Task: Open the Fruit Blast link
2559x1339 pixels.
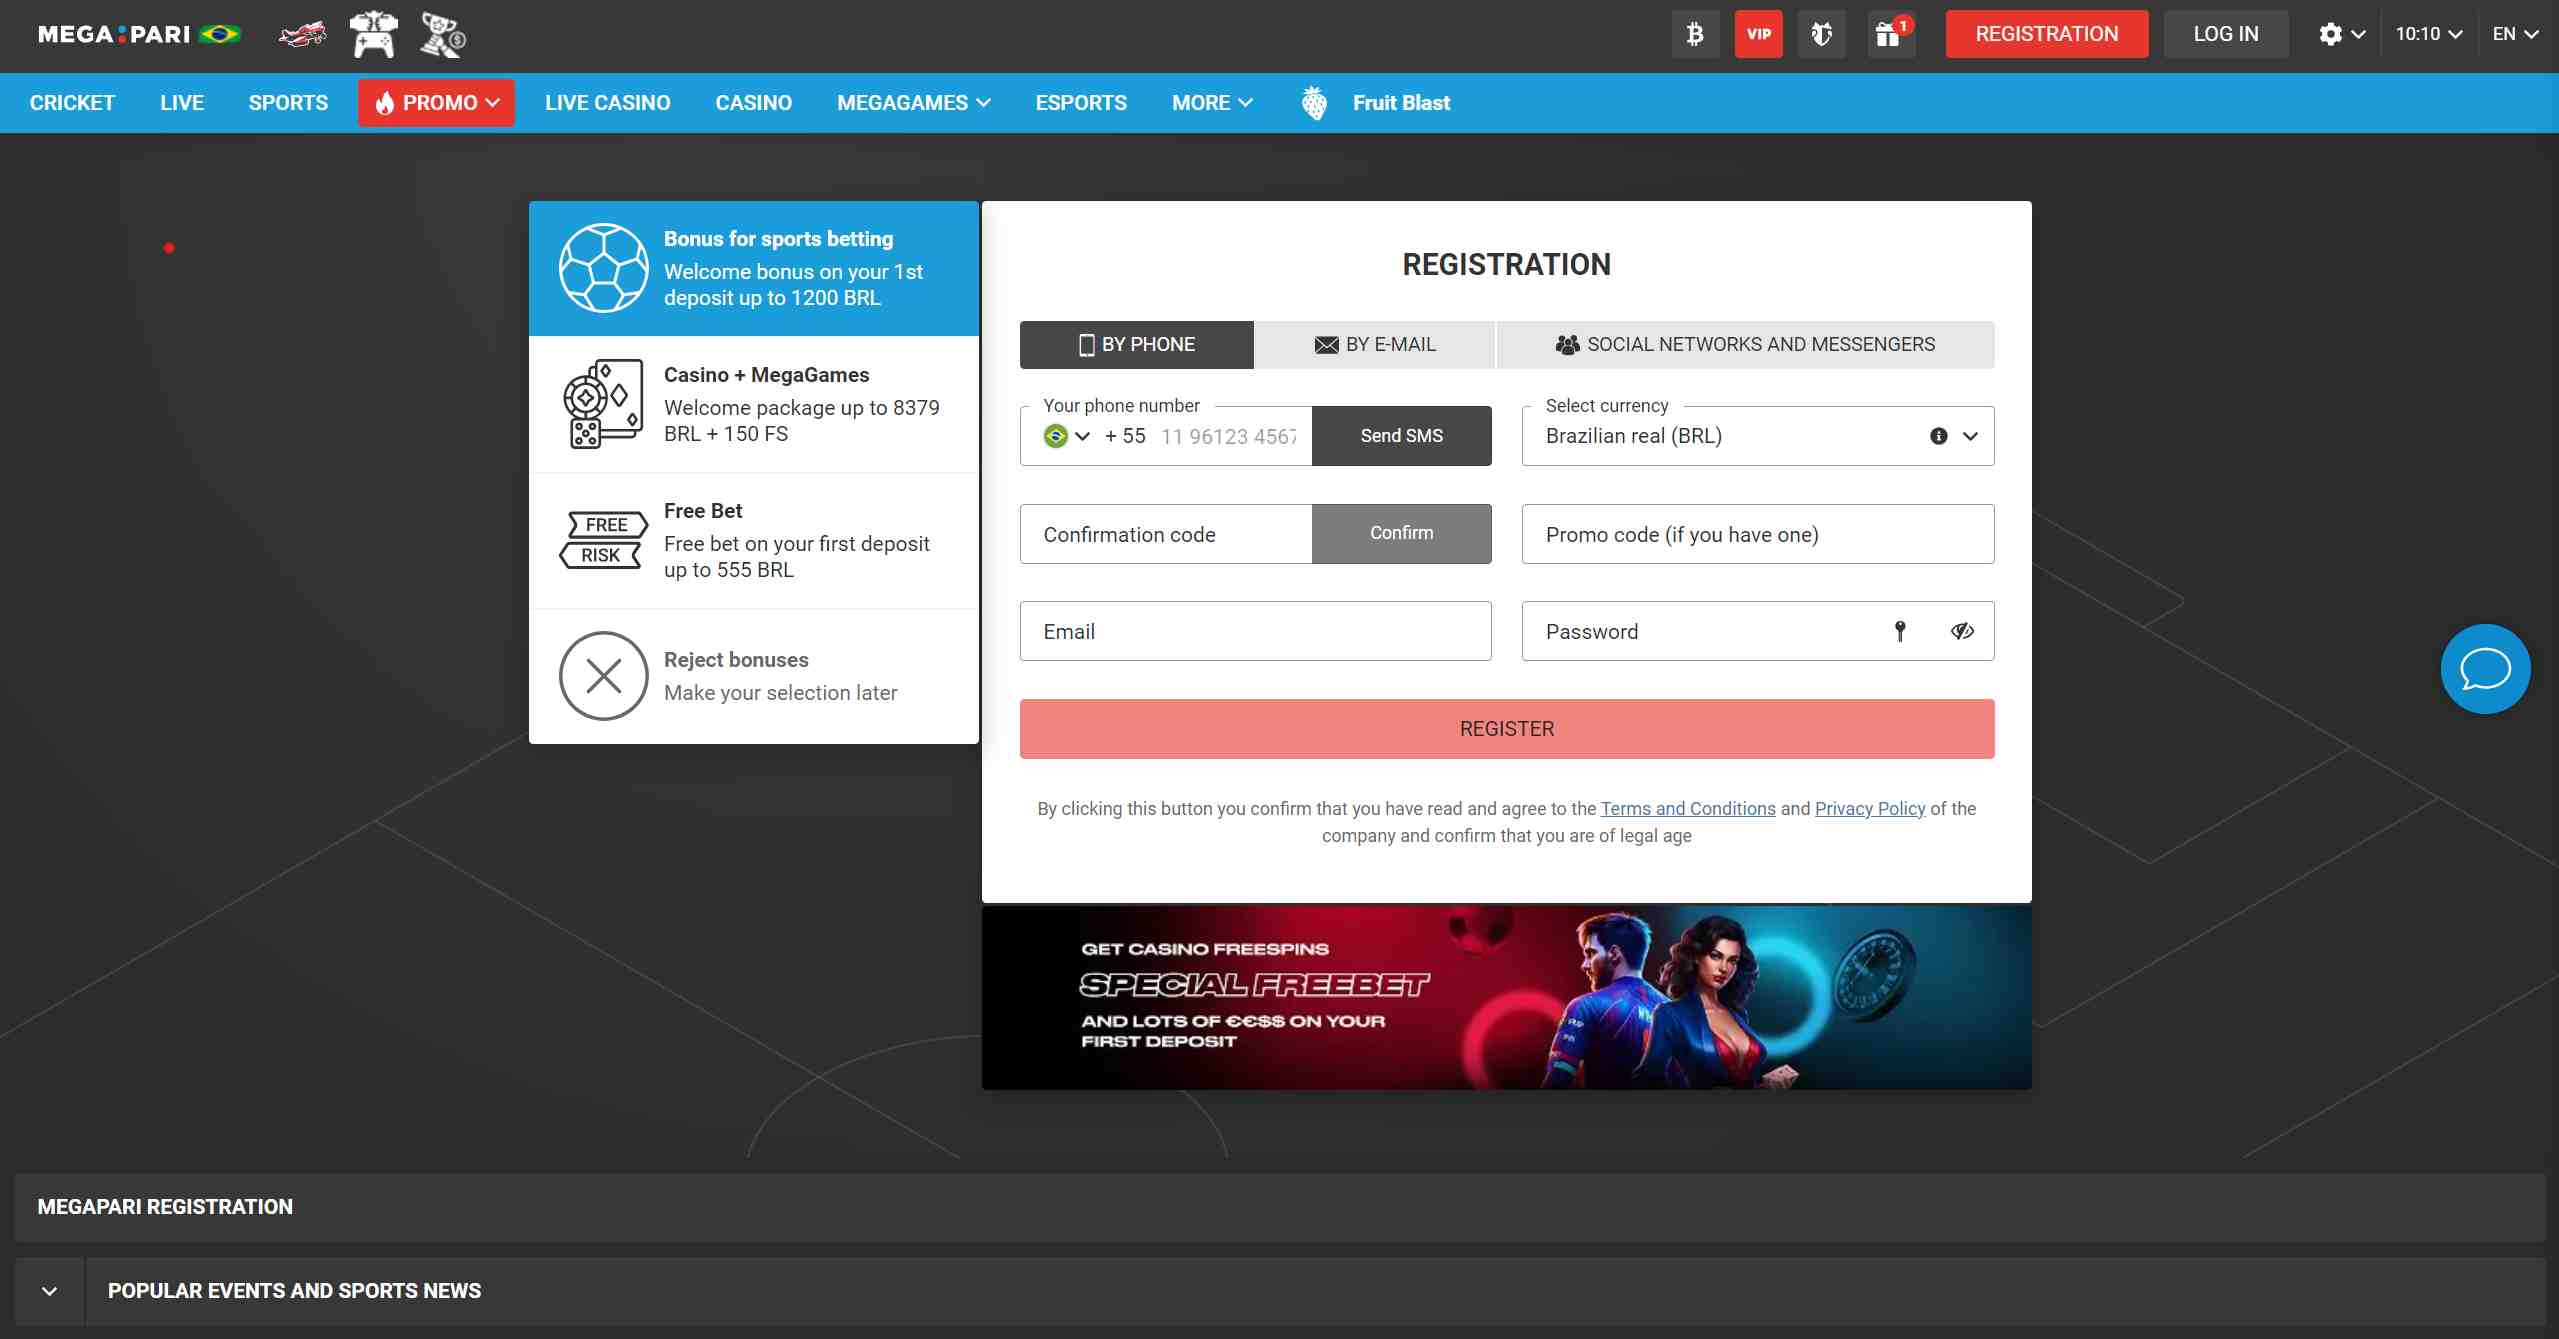Action: 1401,103
